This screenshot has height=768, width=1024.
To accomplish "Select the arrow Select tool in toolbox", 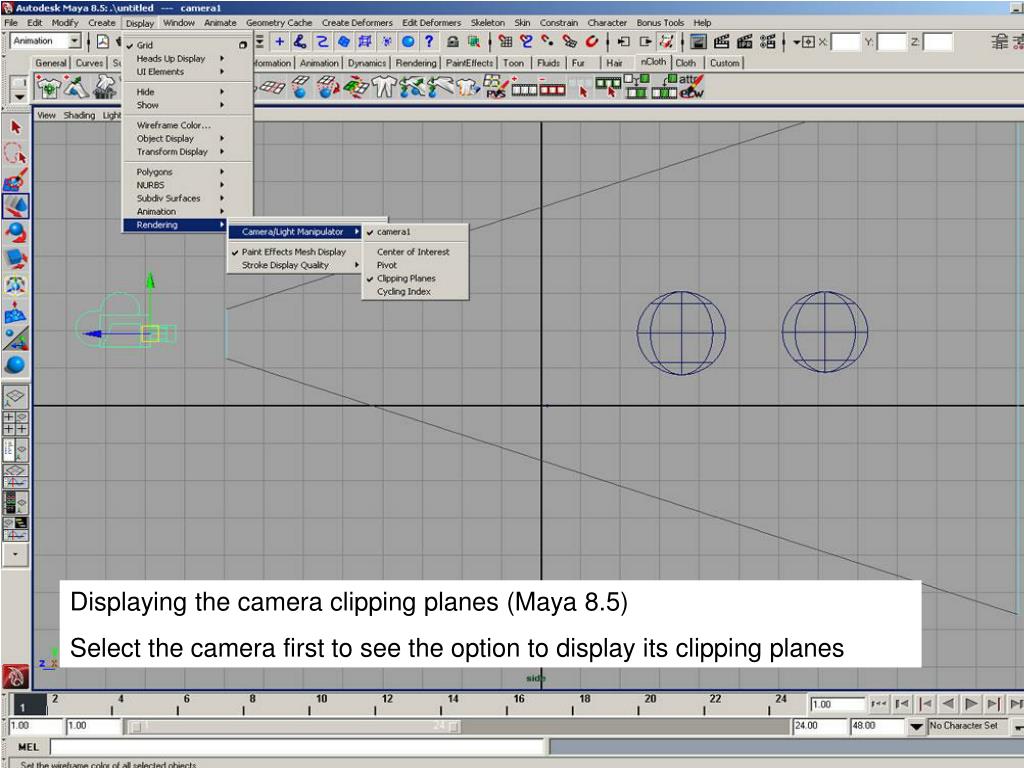I will coord(16,127).
